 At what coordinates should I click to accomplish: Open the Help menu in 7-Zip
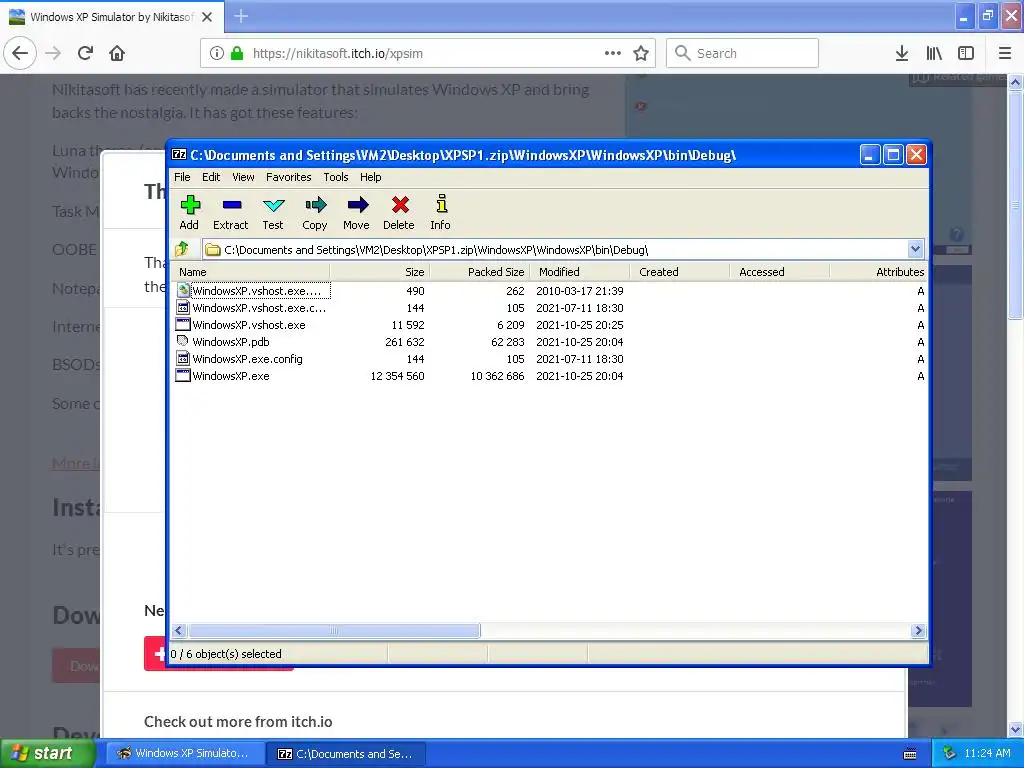point(370,177)
